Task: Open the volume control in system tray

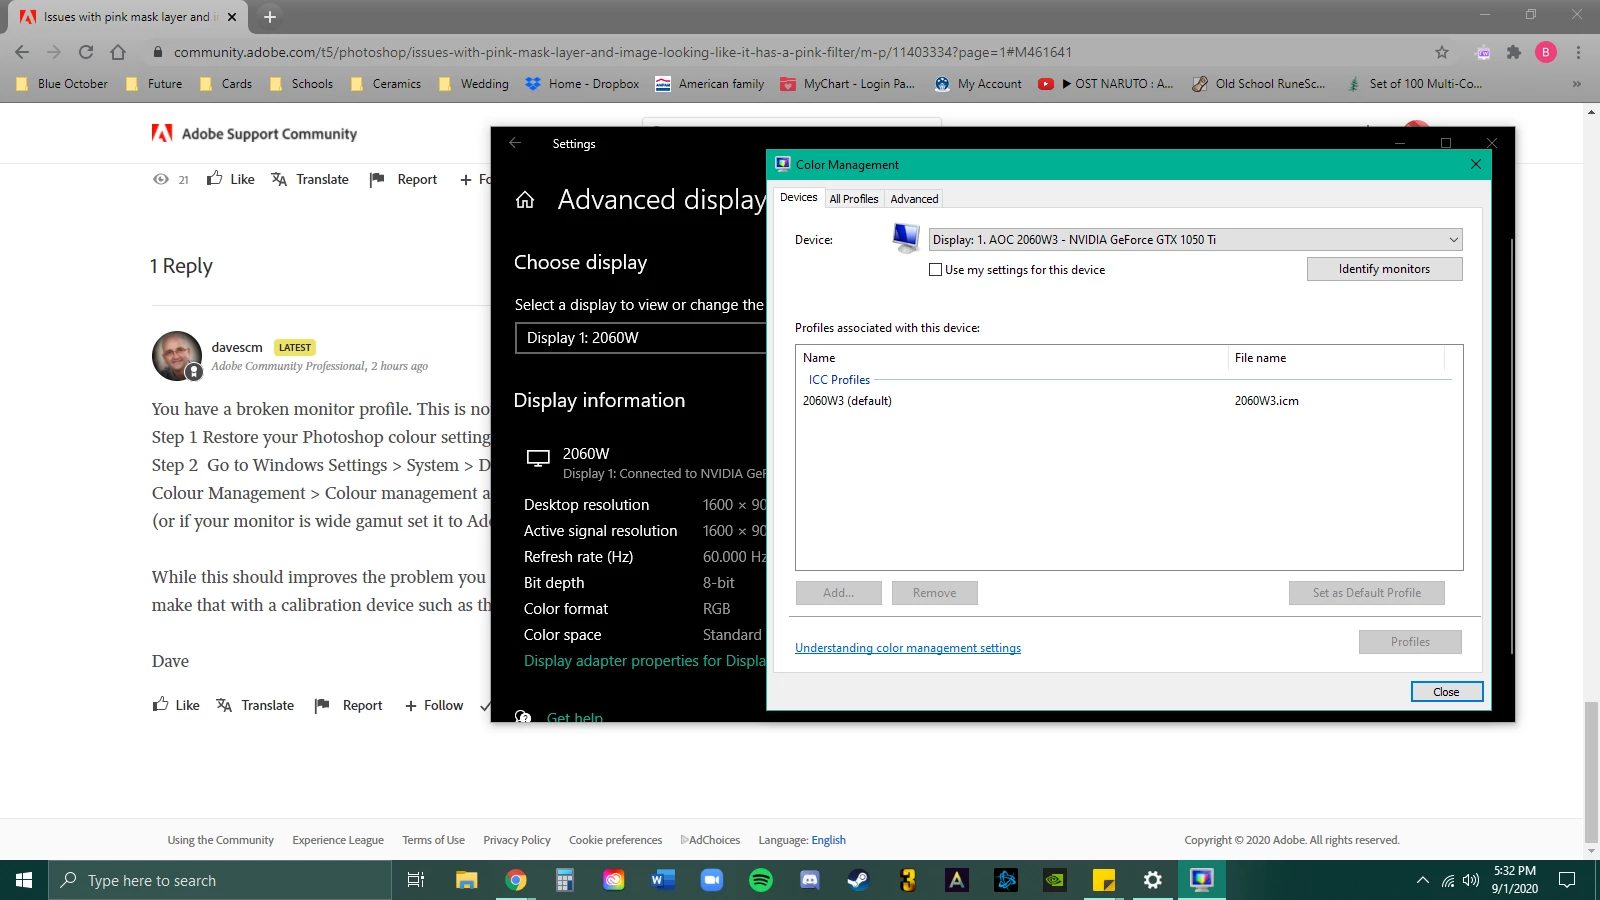Action: pyautogui.click(x=1471, y=880)
